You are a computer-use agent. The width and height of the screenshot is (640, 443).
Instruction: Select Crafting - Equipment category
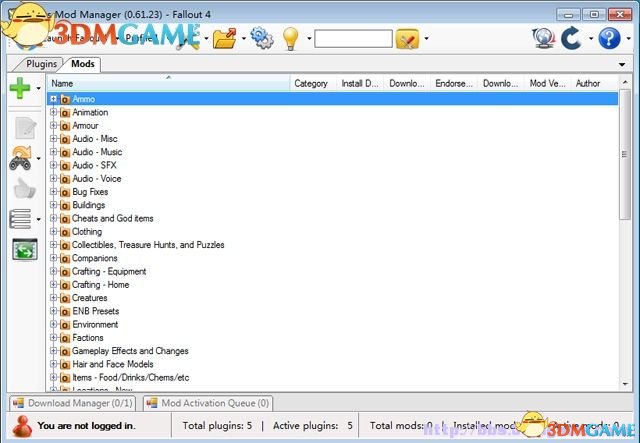109,271
